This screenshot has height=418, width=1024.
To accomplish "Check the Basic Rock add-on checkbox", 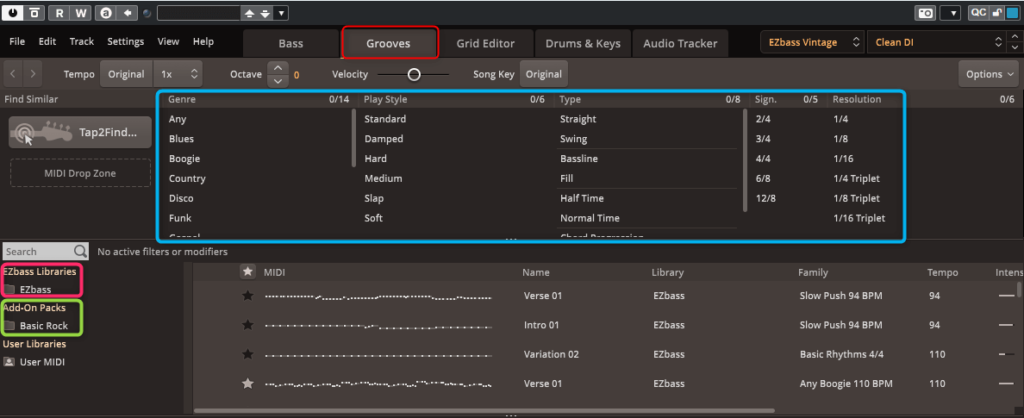I will click(10, 325).
